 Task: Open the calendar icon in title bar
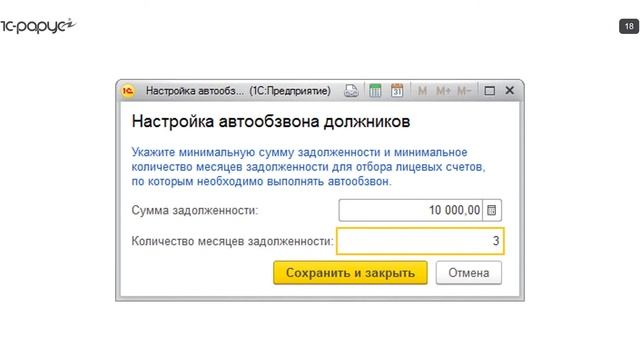click(x=397, y=91)
